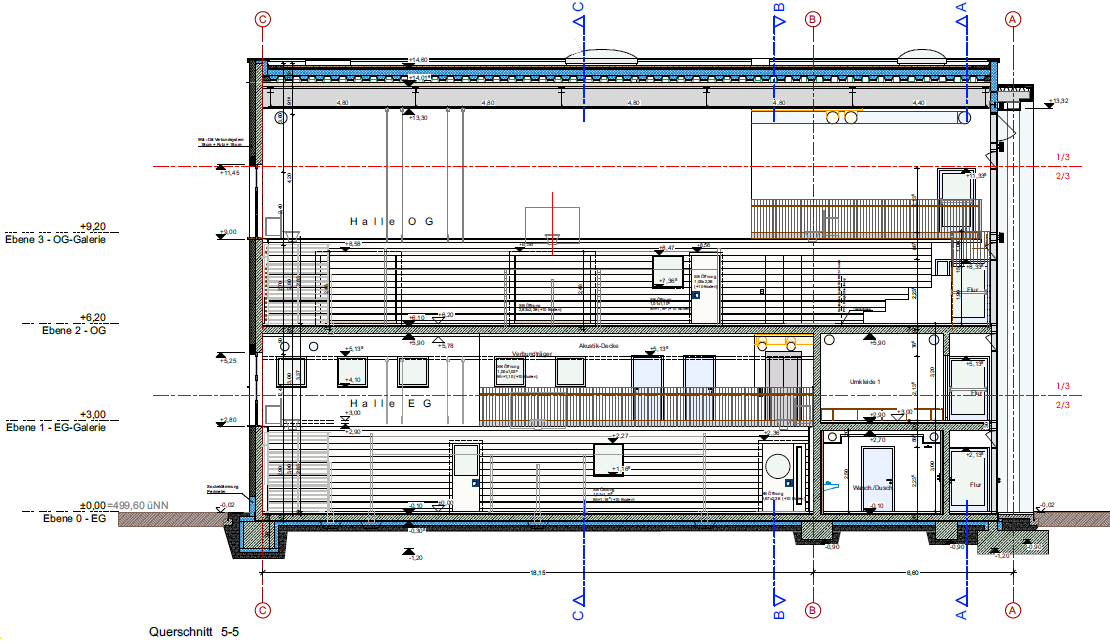Screen dimensions: 1110x642
Task: Click the +13,32 elevation marker at right
Action: pyautogui.click(x=1060, y=101)
